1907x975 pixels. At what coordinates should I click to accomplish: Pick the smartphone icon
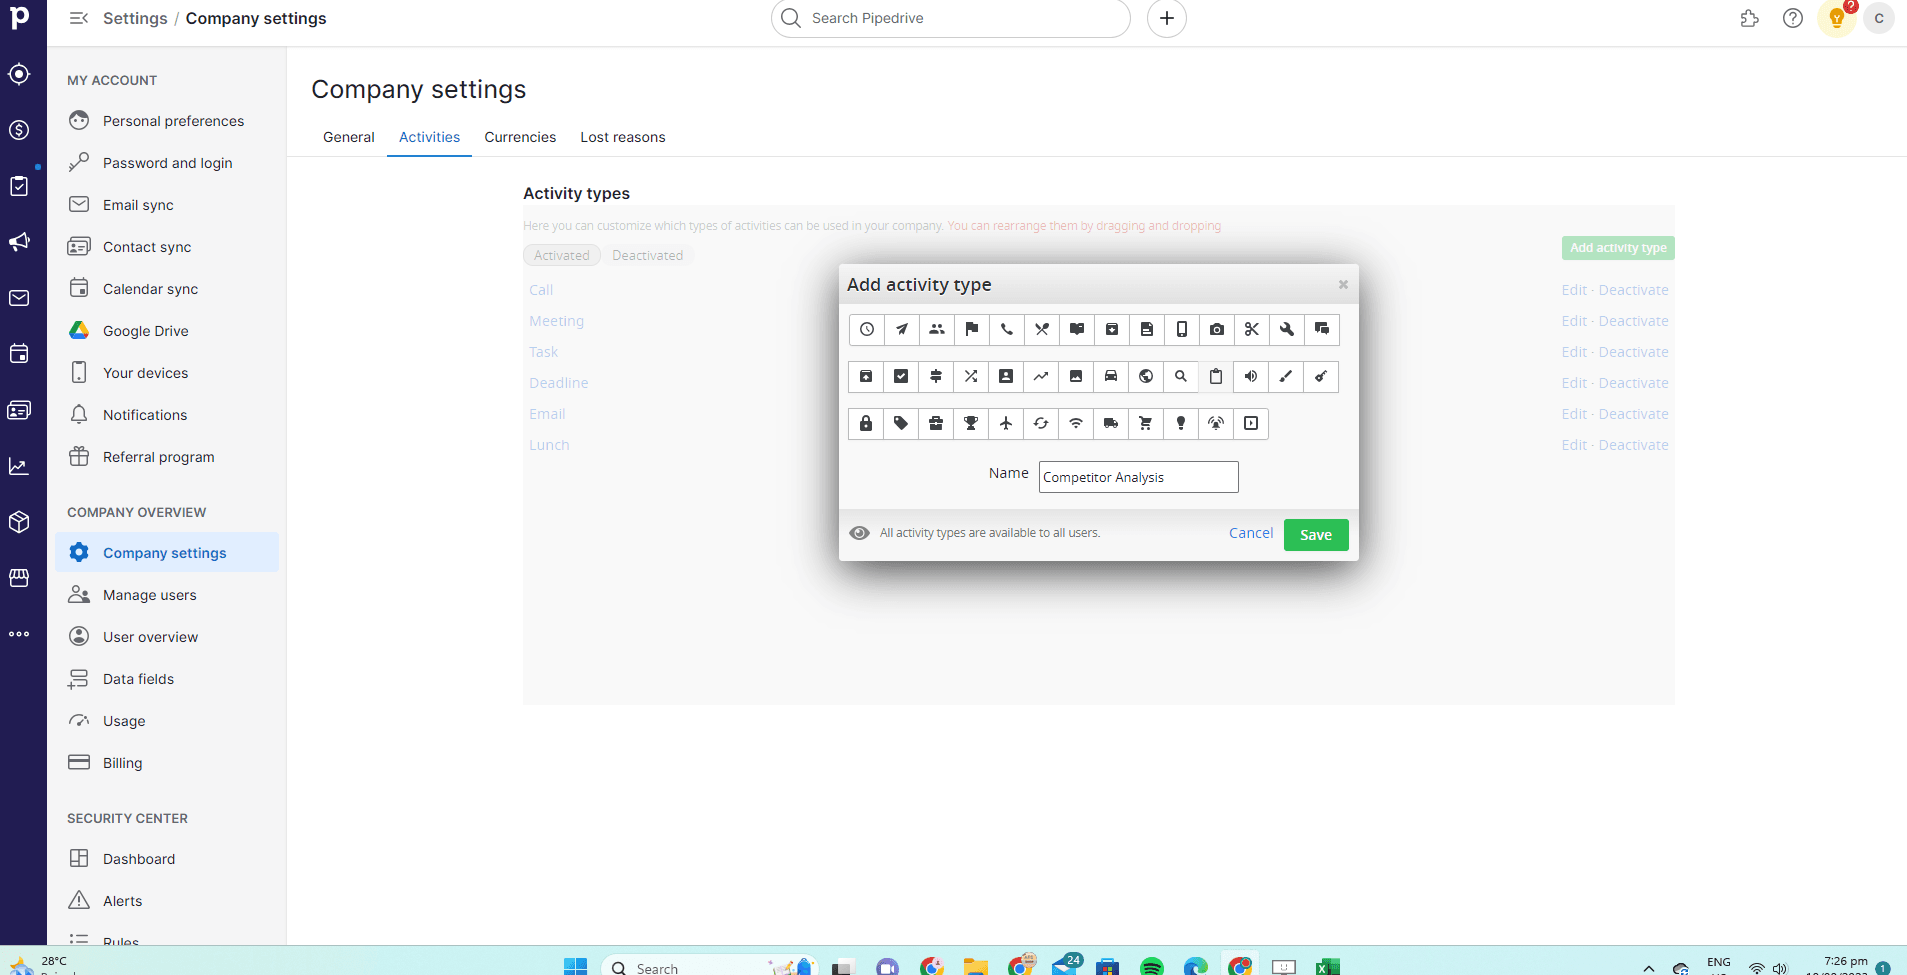(1181, 329)
